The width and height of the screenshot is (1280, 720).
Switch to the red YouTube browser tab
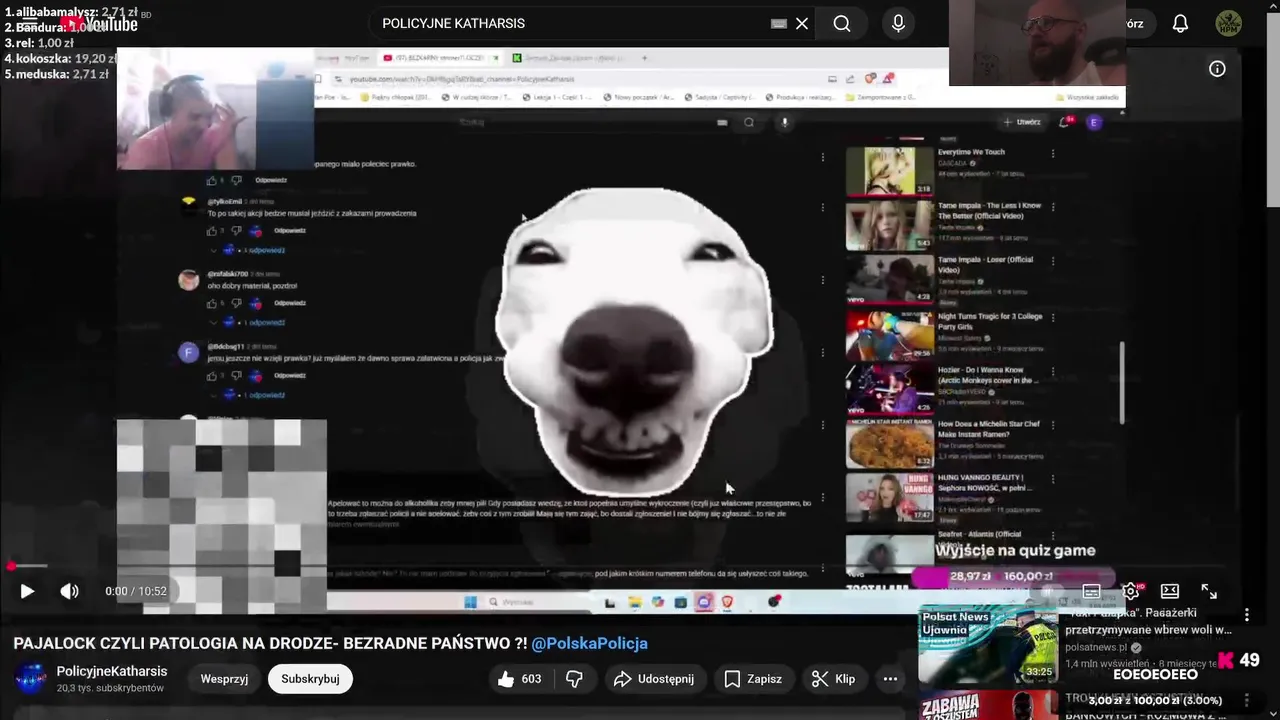[440, 58]
